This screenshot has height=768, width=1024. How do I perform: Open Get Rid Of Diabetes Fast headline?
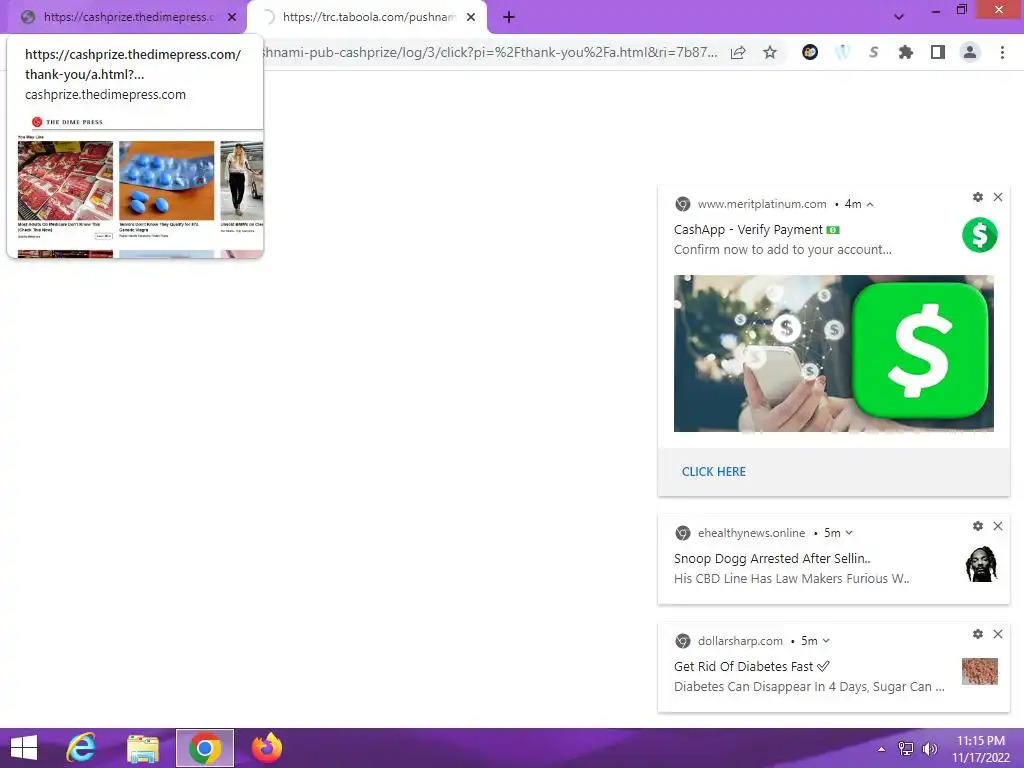click(752, 667)
